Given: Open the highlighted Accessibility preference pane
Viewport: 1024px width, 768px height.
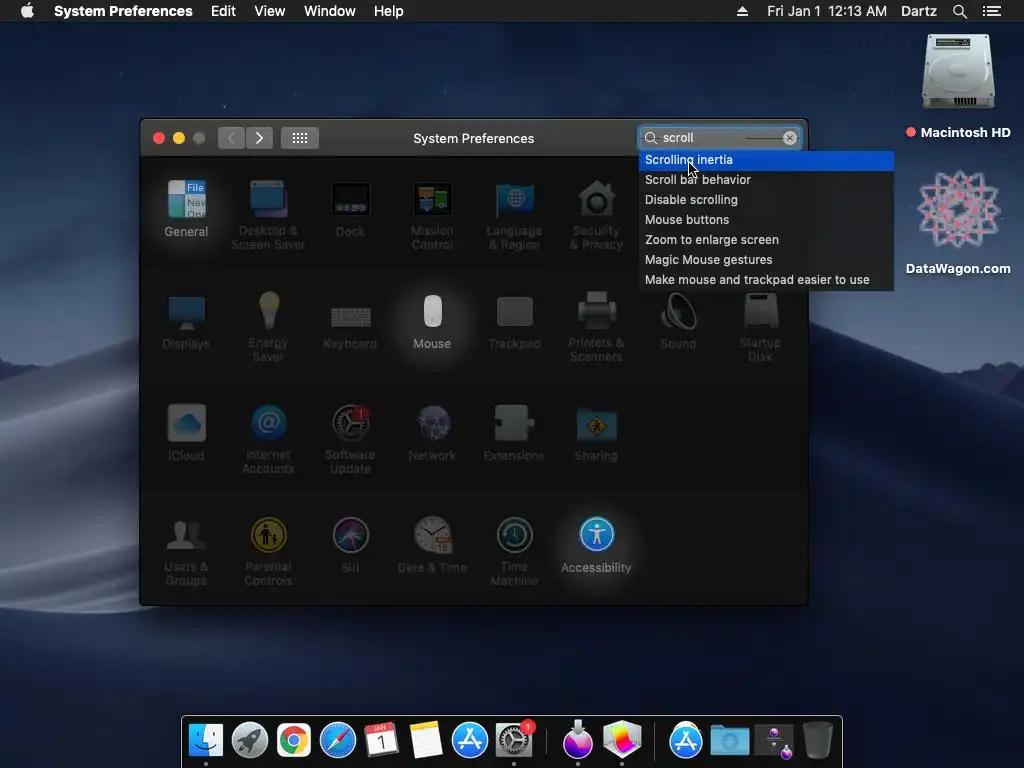Looking at the screenshot, I should pyautogui.click(x=596, y=545).
